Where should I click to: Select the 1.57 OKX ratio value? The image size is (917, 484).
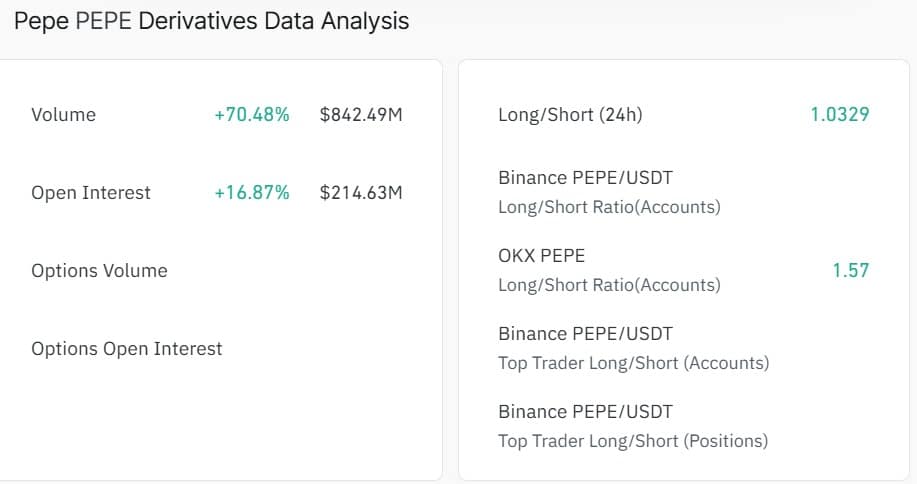click(851, 270)
